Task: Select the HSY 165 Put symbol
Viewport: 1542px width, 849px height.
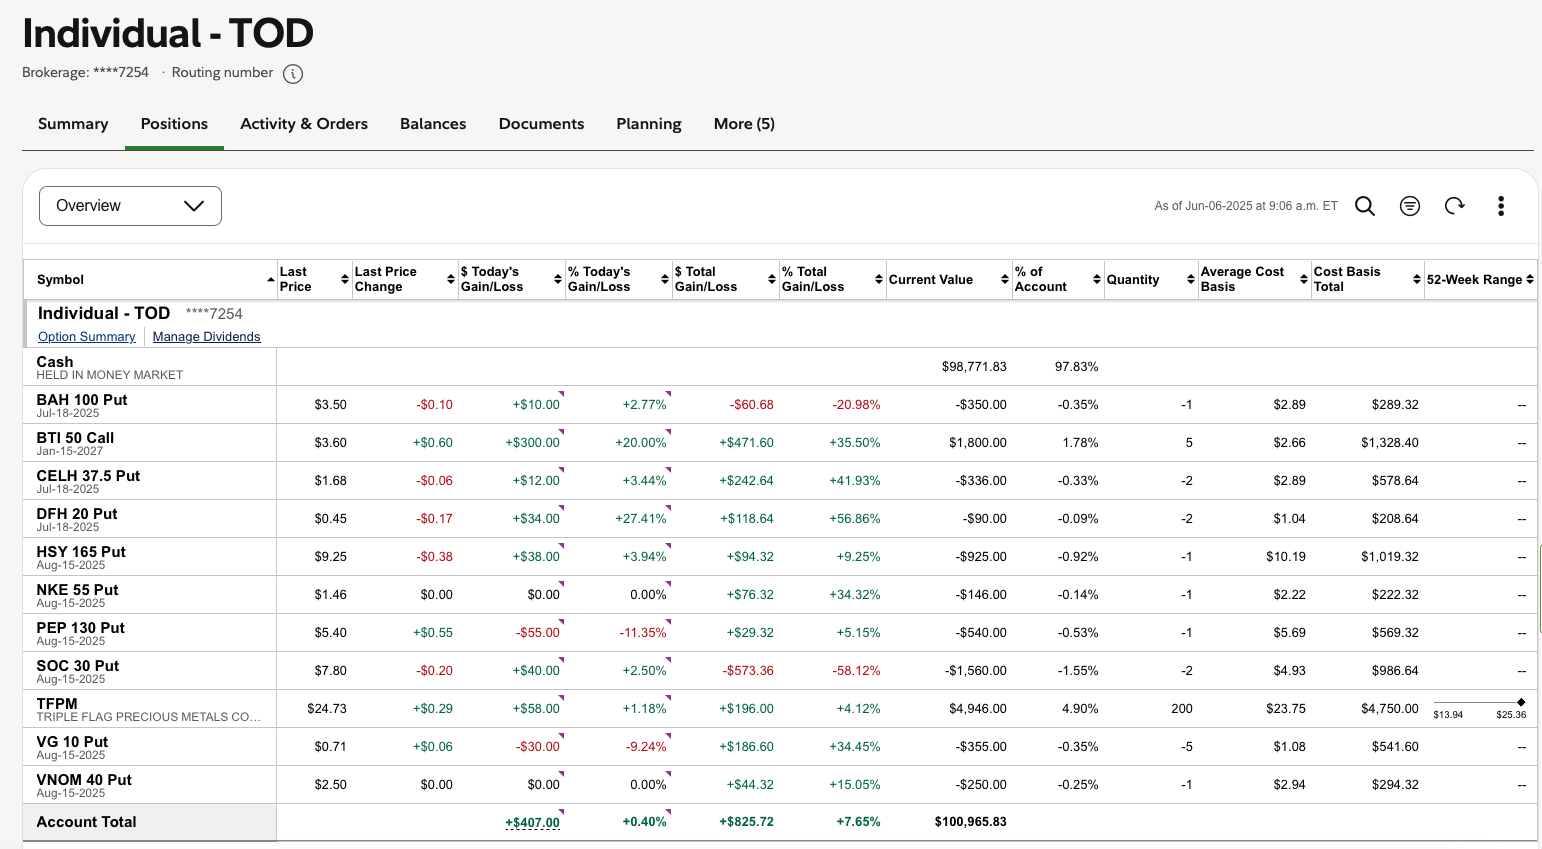Action: (81, 552)
